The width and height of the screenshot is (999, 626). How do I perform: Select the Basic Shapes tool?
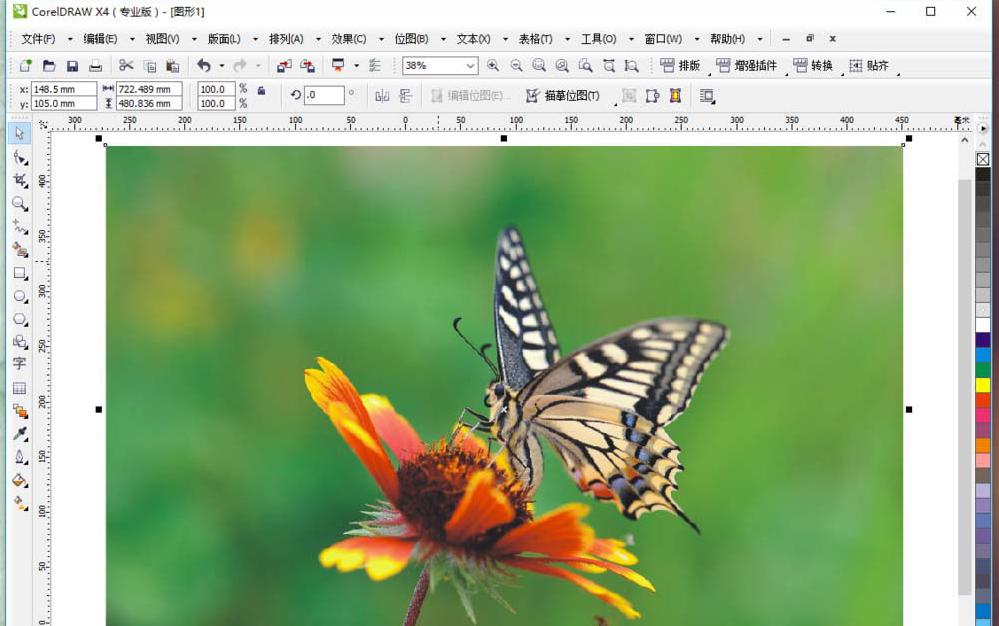pos(20,342)
